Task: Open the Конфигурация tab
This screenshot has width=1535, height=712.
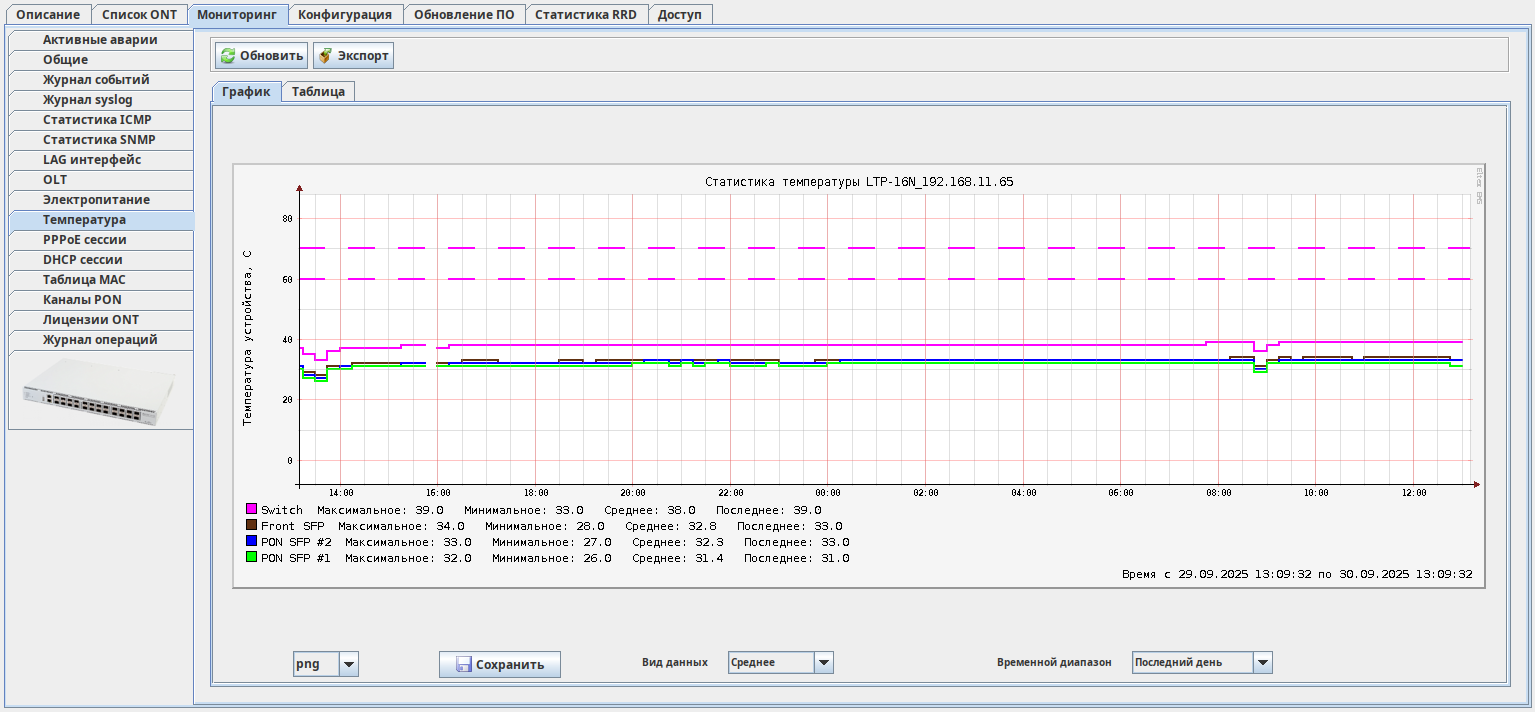Action: coord(346,15)
